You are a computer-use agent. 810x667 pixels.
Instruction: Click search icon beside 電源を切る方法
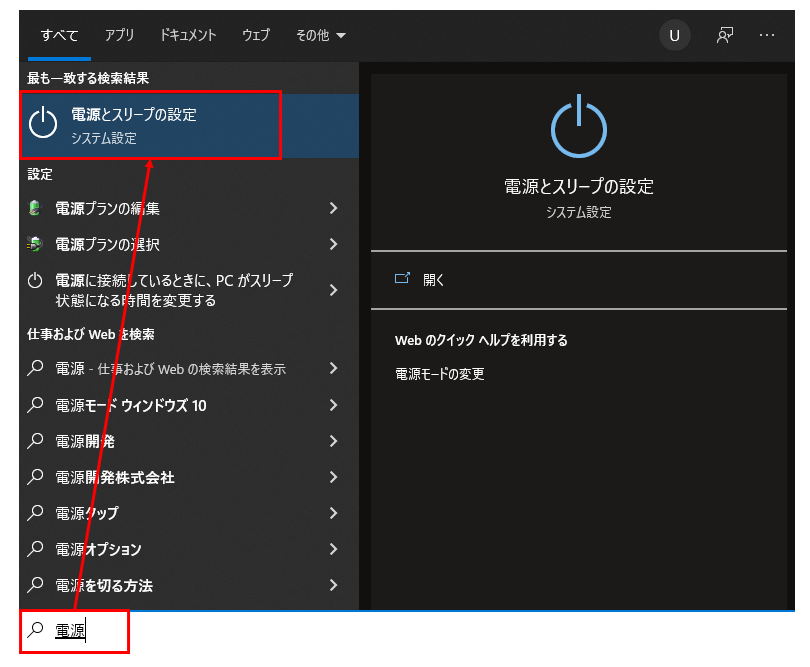(35, 585)
